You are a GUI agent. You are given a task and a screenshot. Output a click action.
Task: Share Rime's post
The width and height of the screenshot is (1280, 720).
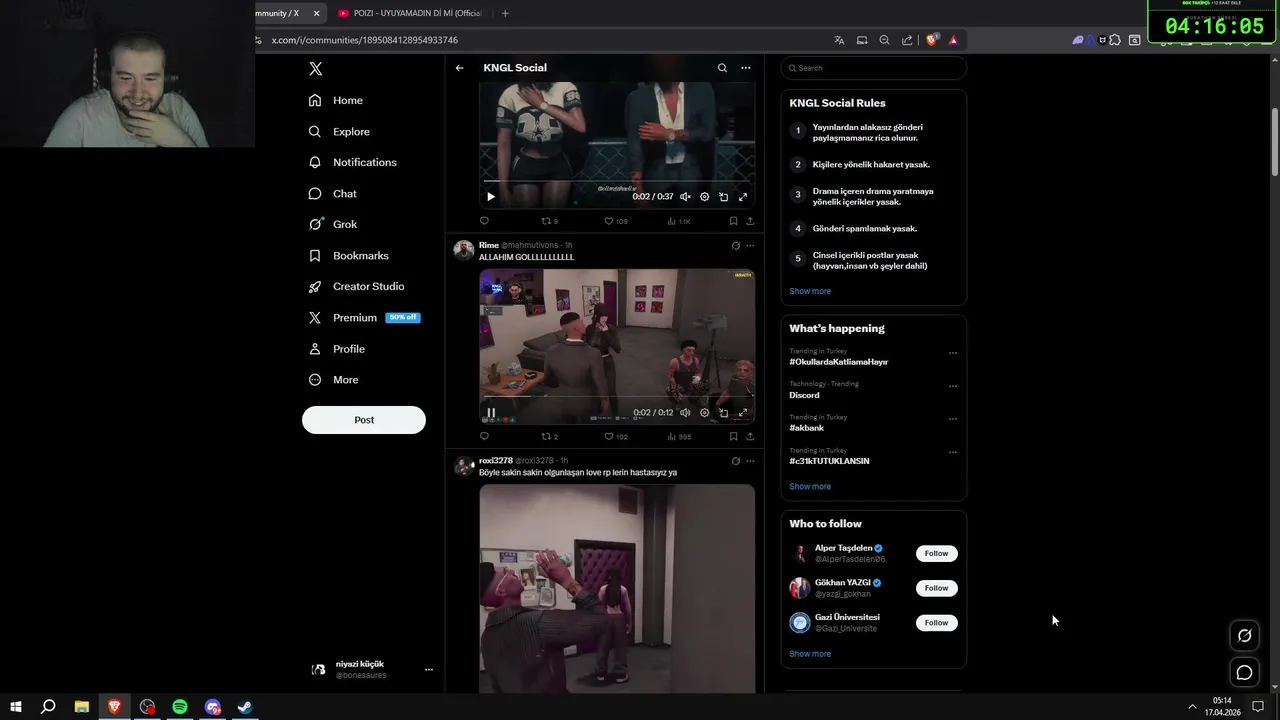click(750, 436)
